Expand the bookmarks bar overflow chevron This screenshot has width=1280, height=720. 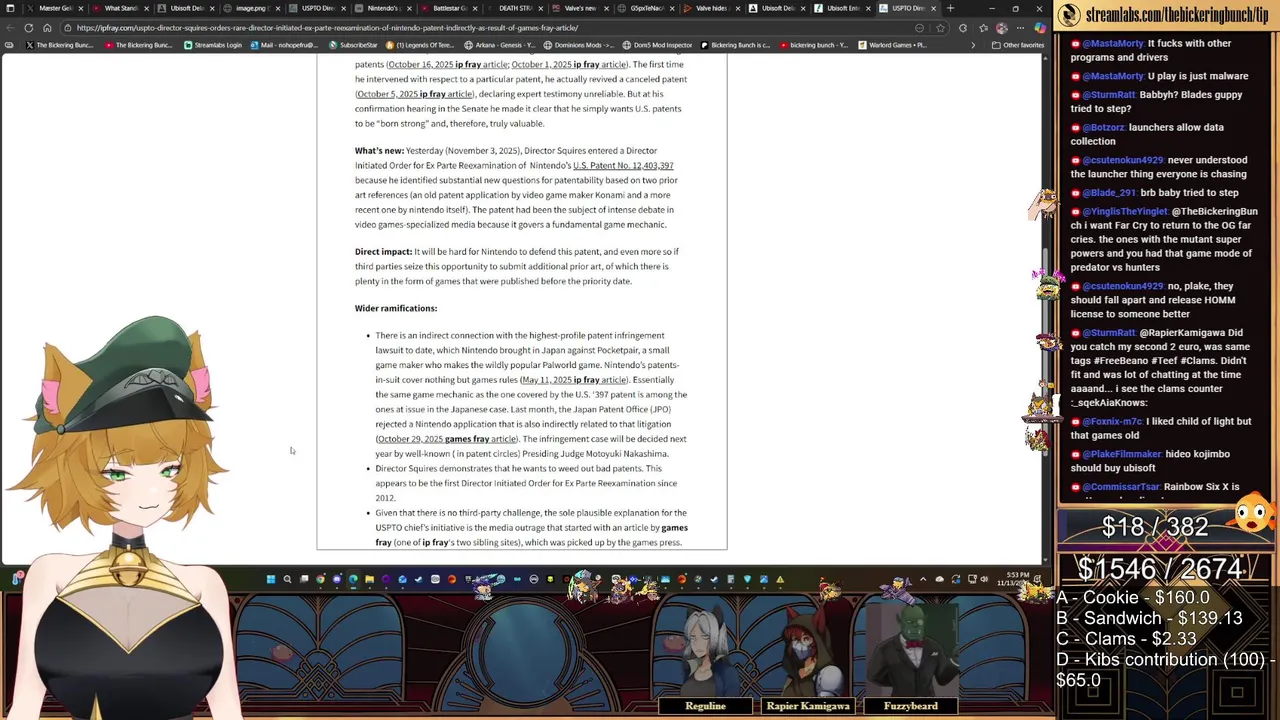click(x=973, y=45)
